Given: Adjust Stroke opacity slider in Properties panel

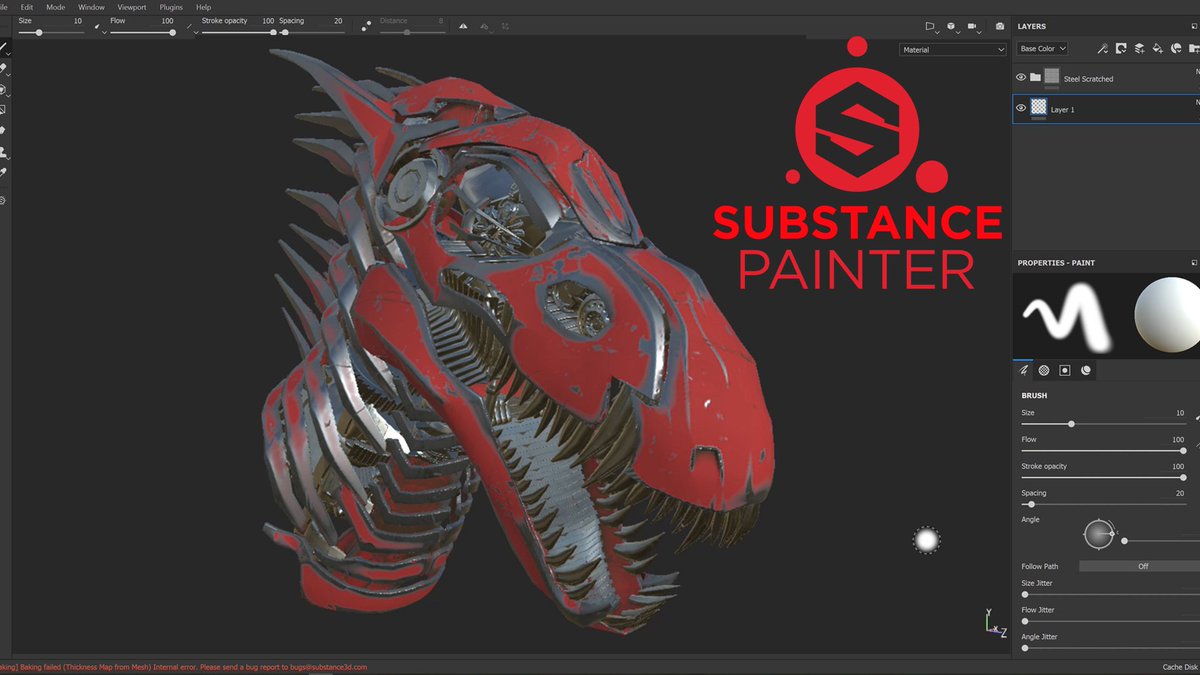Looking at the screenshot, I should (x=1102, y=478).
